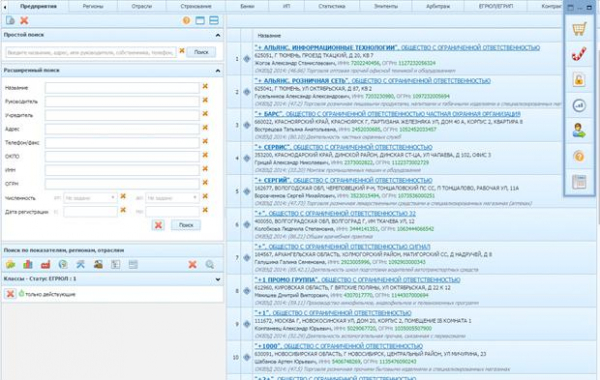Switch to the Арбитраж tab
The height and width of the screenshot is (380, 600).
click(x=438, y=6)
